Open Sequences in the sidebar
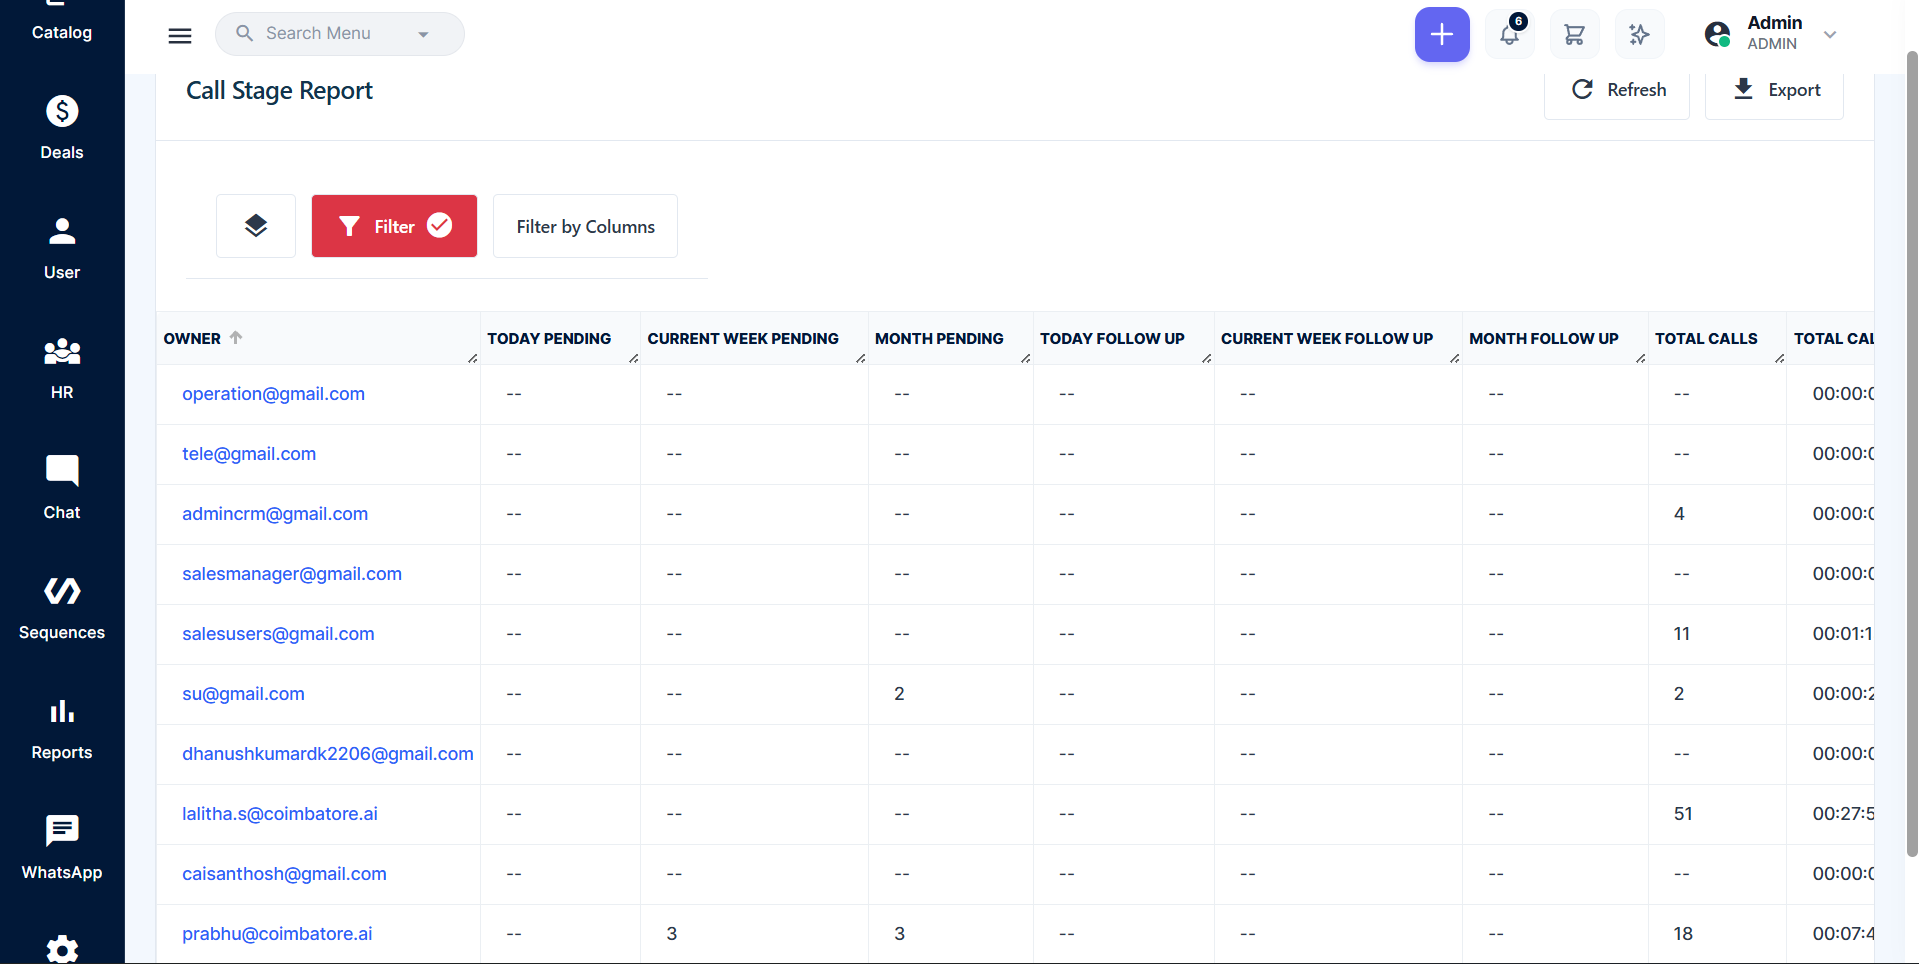The width and height of the screenshot is (1919, 964). point(62,608)
